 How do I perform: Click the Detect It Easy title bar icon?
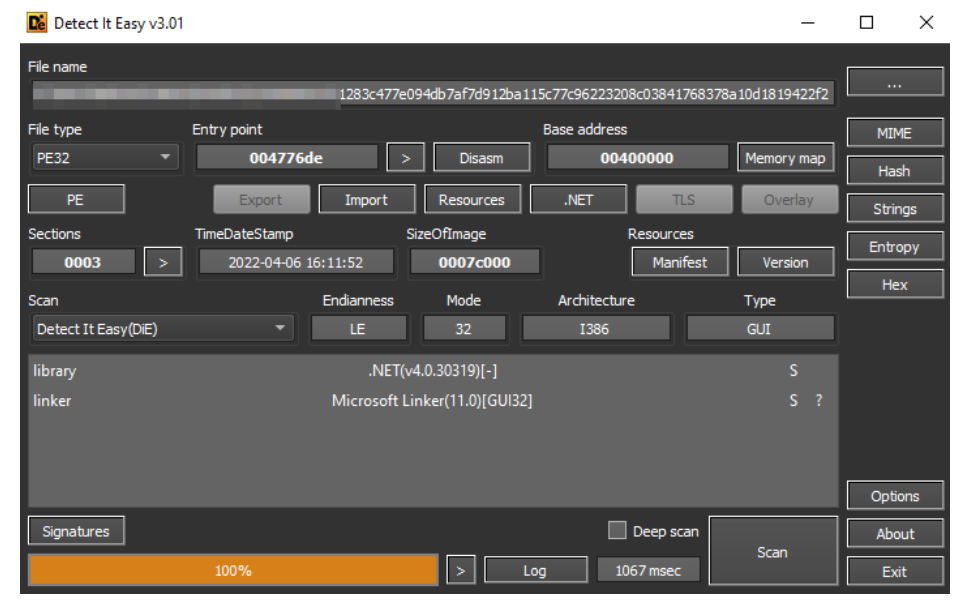pyautogui.click(x=37, y=23)
